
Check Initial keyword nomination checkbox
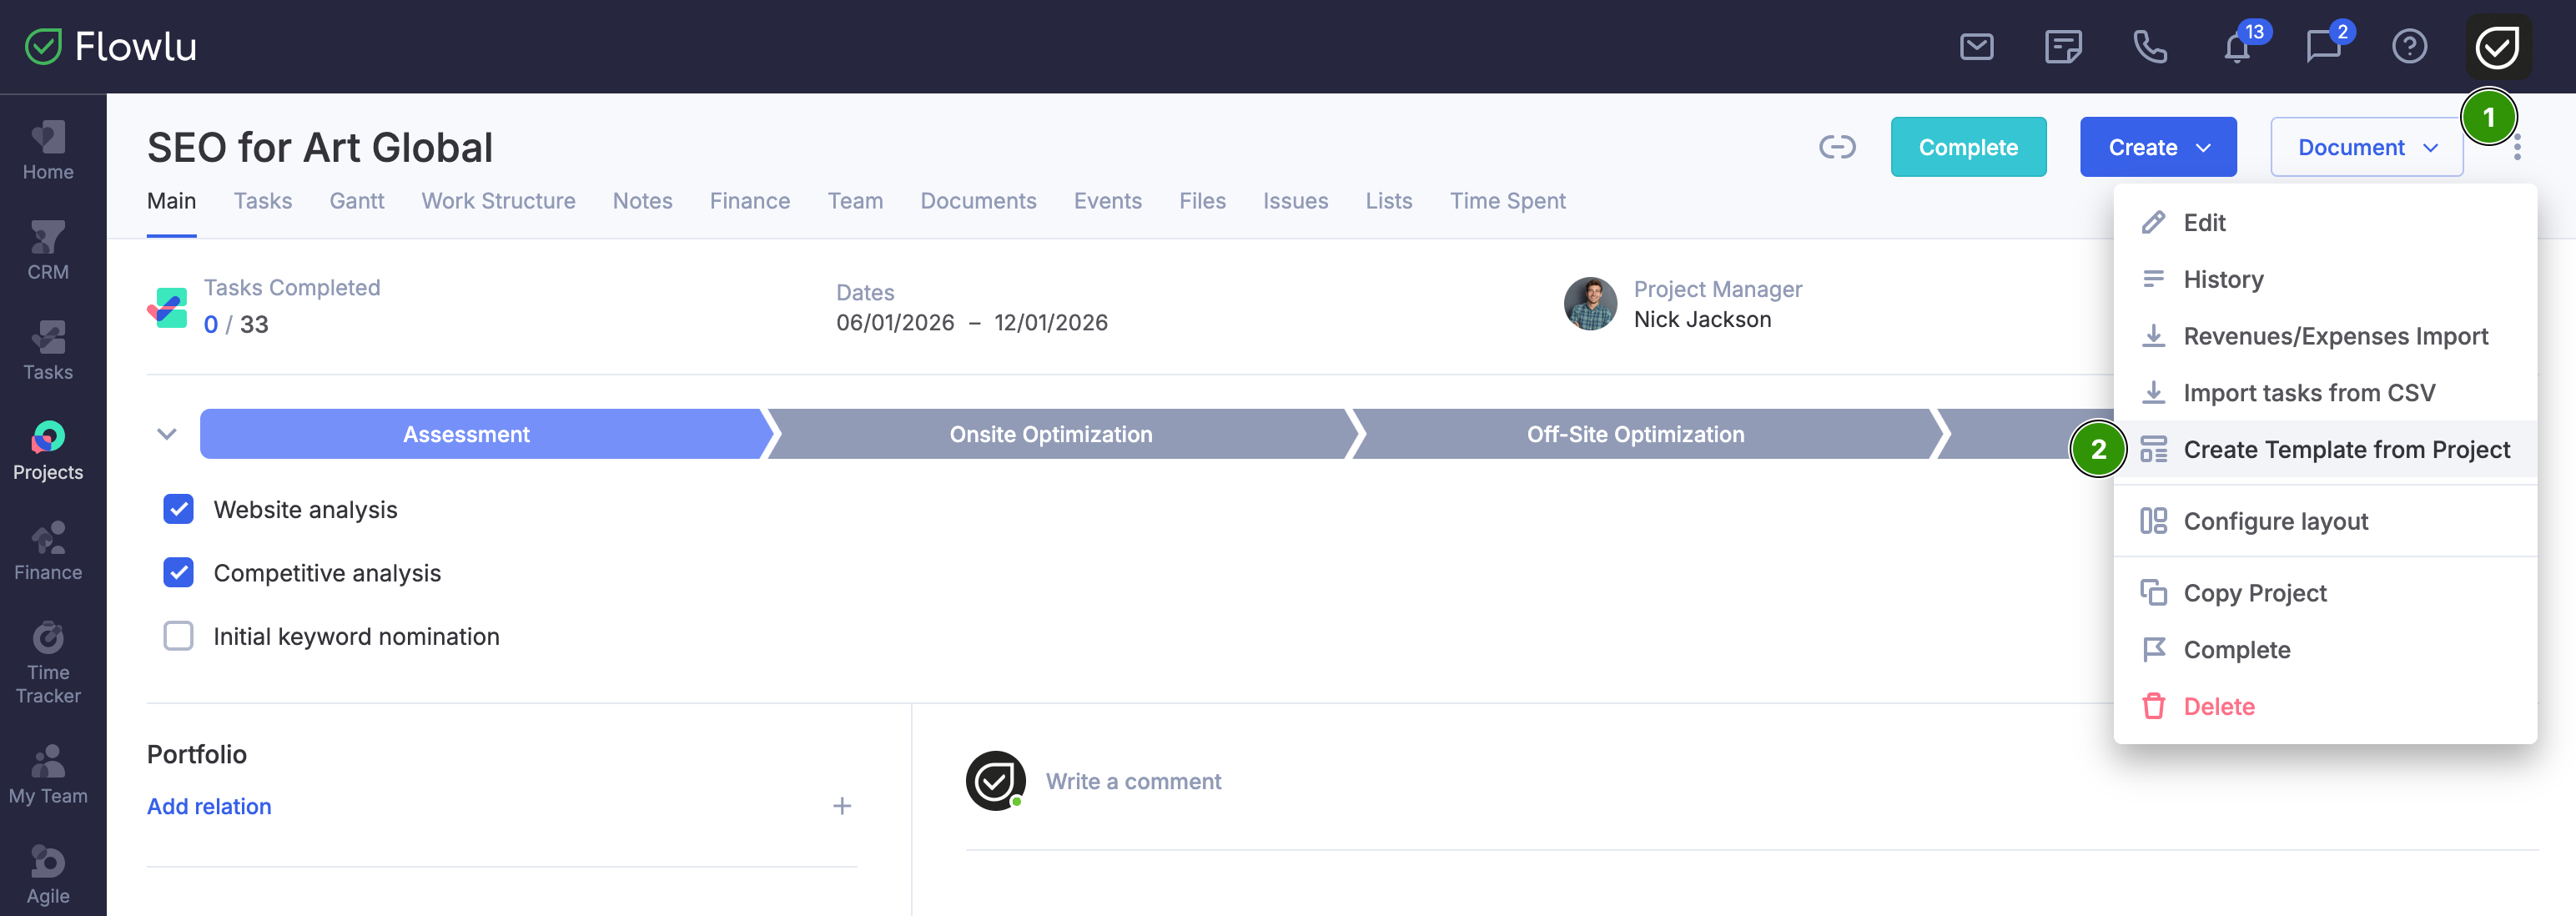[x=178, y=636]
